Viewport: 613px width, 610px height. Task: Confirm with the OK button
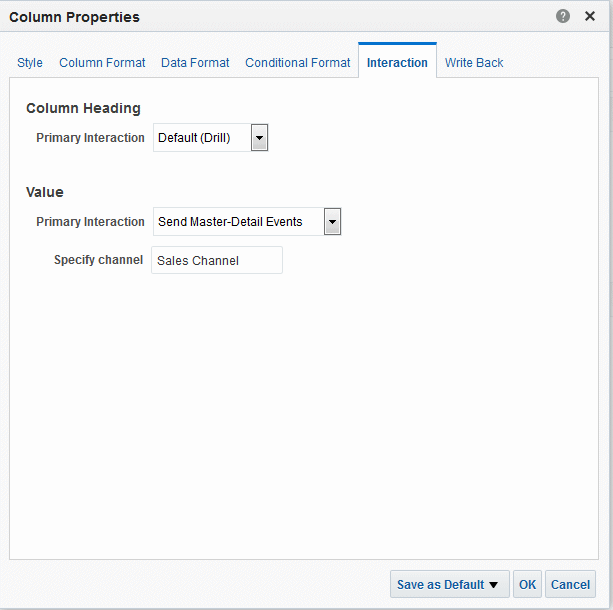(x=527, y=584)
